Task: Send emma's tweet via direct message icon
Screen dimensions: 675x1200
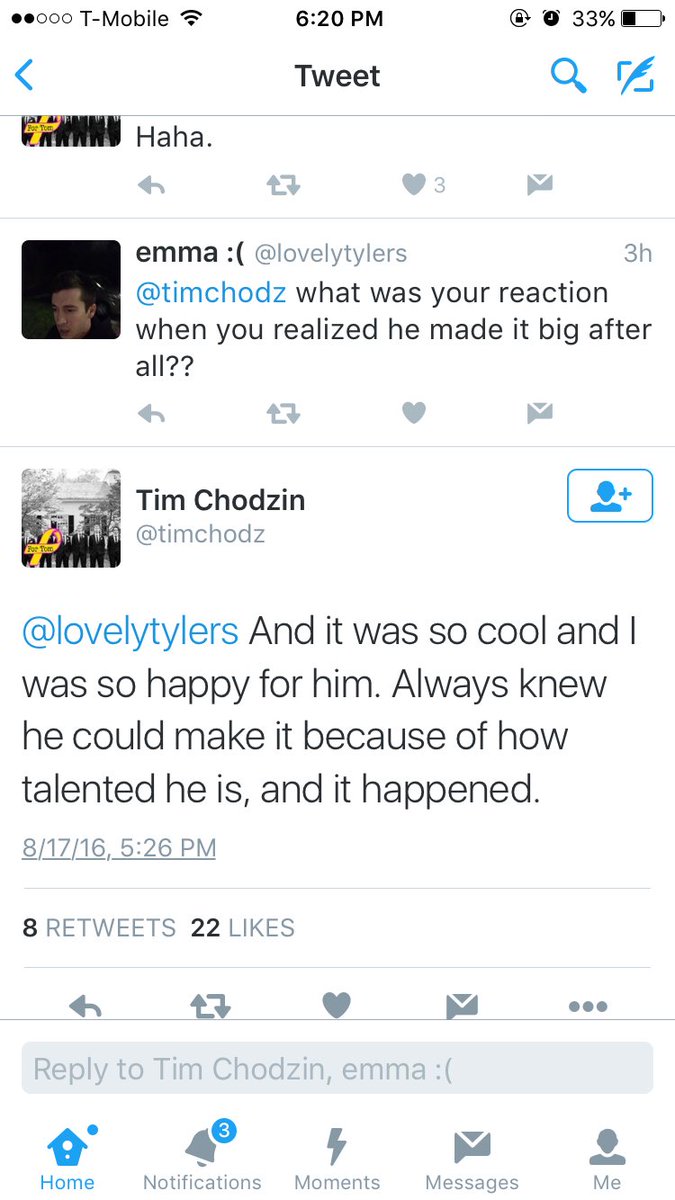Action: tap(540, 412)
